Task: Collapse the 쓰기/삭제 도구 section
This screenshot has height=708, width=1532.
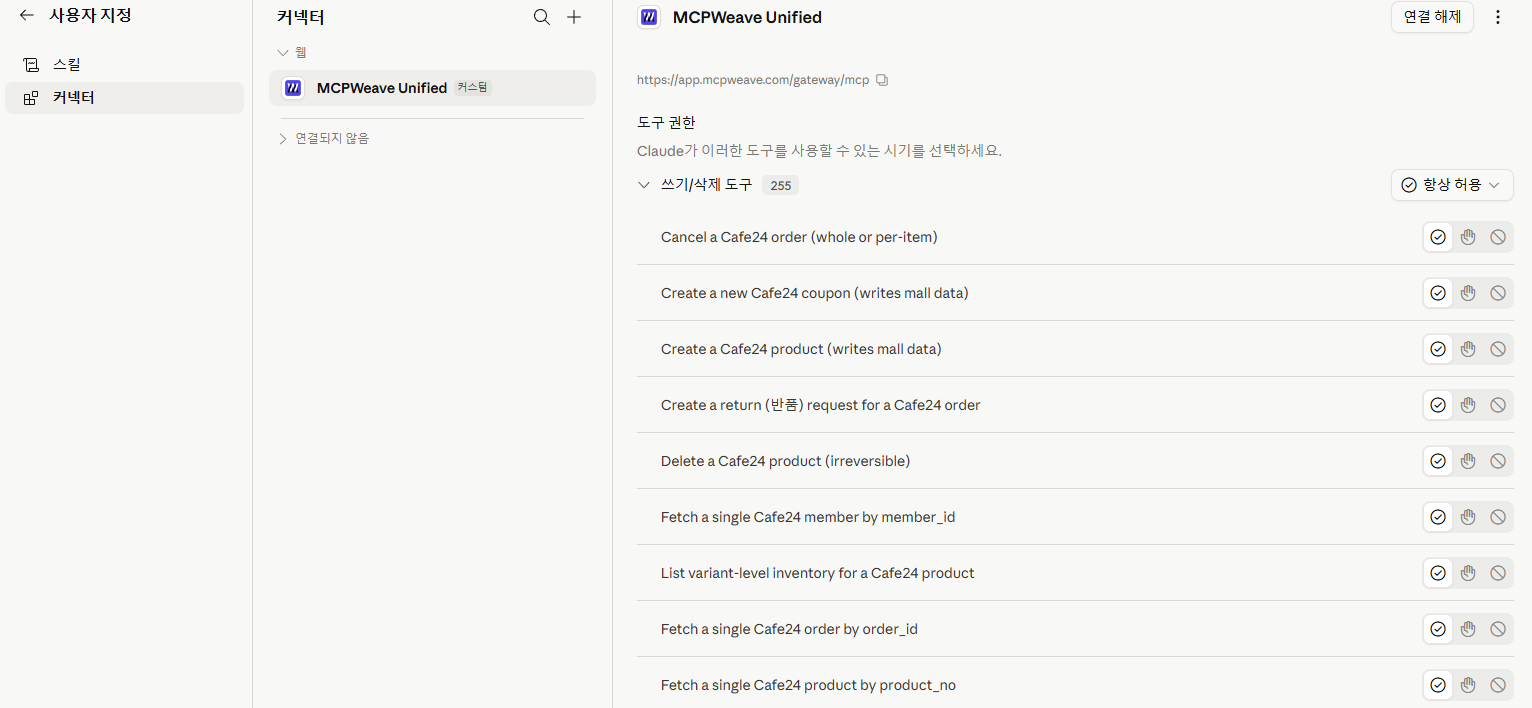Action: [x=644, y=185]
